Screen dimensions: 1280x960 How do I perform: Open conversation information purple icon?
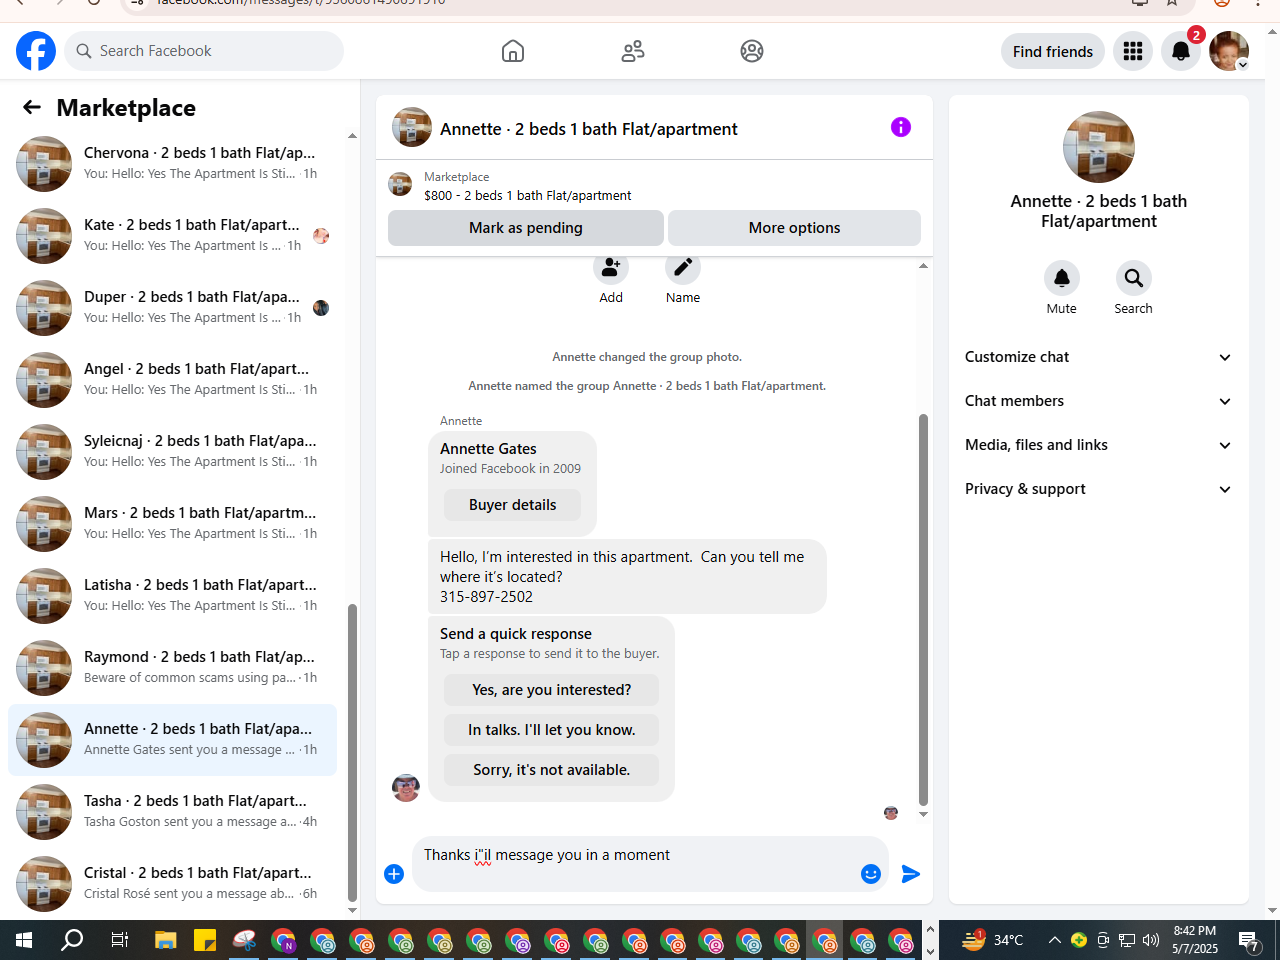click(x=901, y=127)
